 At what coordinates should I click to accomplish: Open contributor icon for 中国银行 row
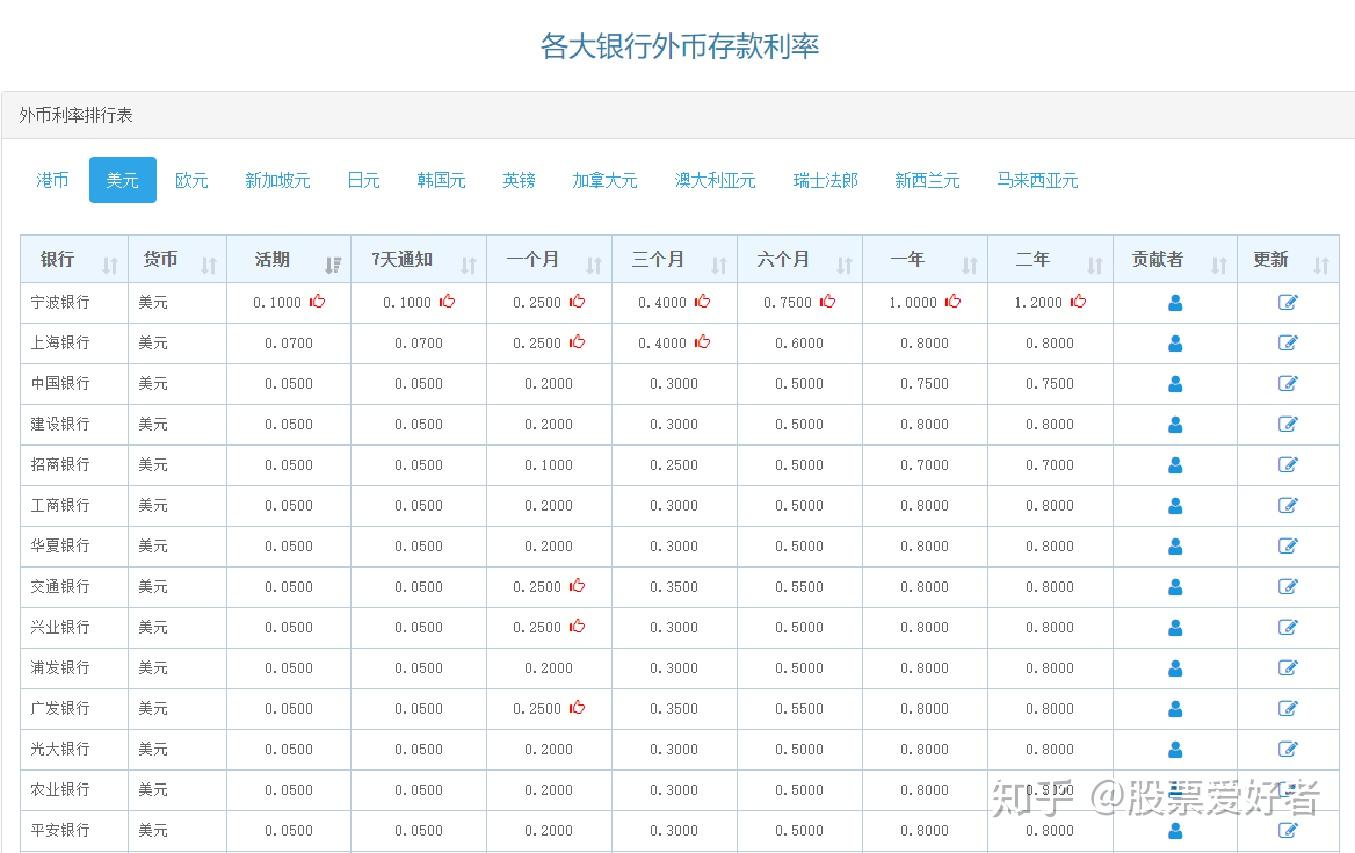click(1175, 384)
